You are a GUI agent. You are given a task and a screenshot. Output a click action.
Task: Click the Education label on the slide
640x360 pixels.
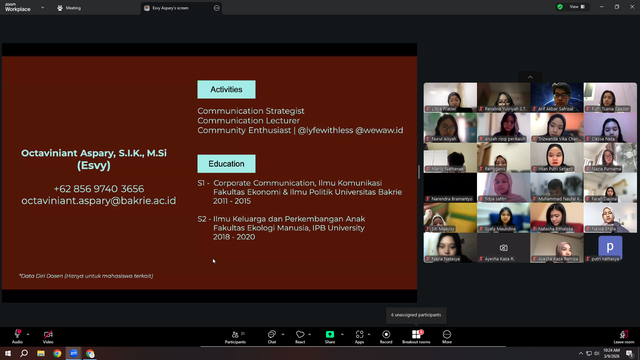point(227,164)
